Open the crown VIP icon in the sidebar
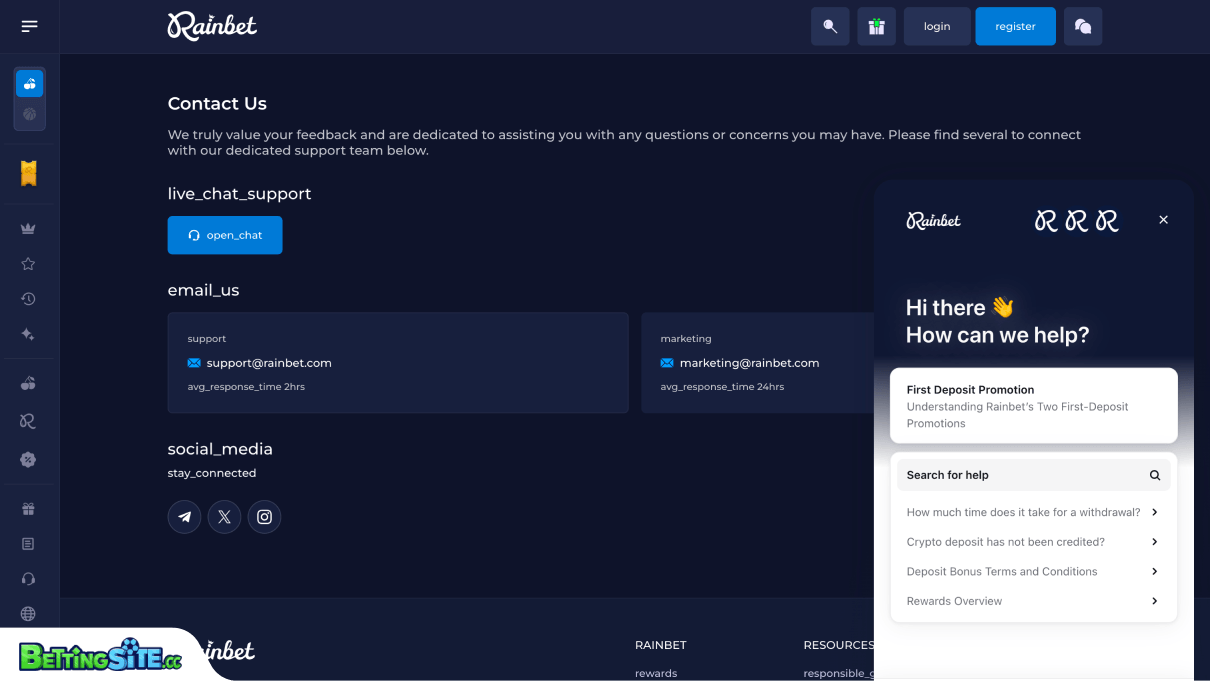This screenshot has height=681, width=1210. (x=28, y=229)
